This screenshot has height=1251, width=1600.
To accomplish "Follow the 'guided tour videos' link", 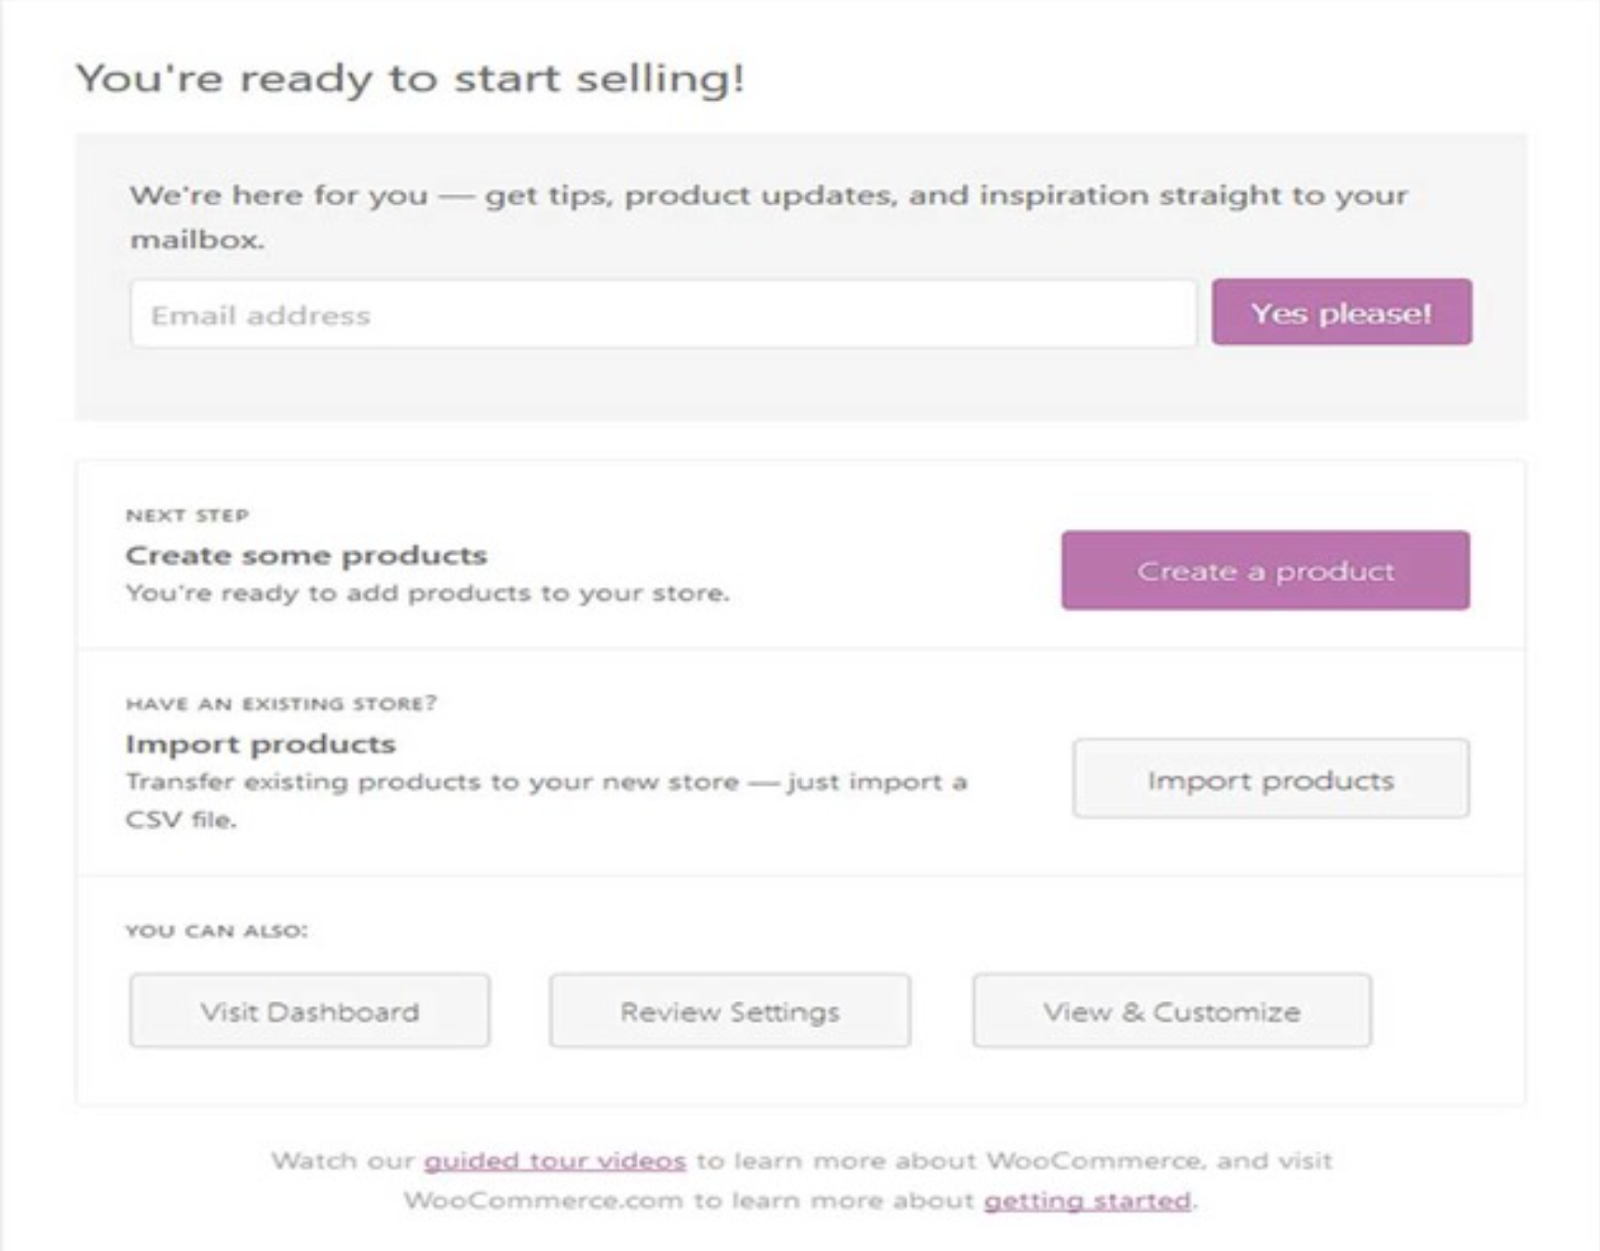I will coord(555,1161).
